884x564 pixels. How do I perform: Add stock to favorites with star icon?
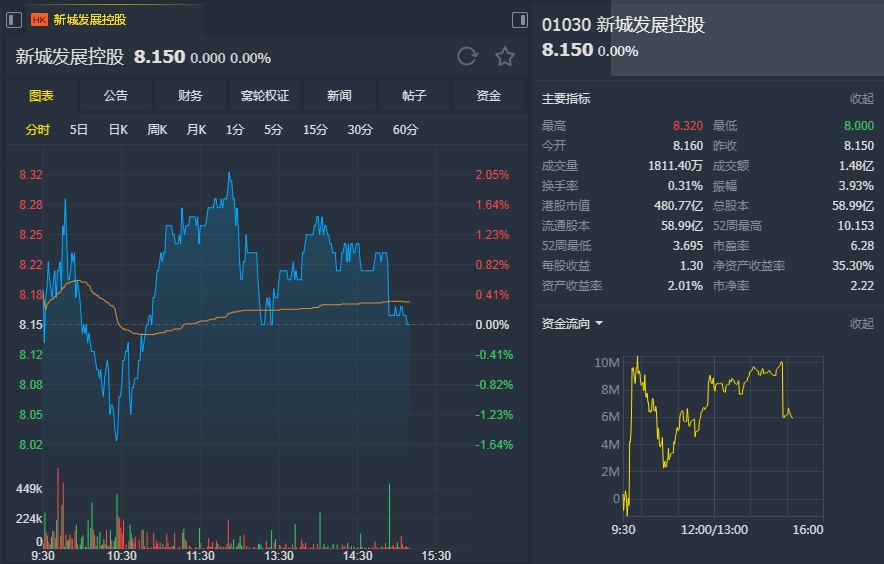pyautogui.click(x=505, y=56)
